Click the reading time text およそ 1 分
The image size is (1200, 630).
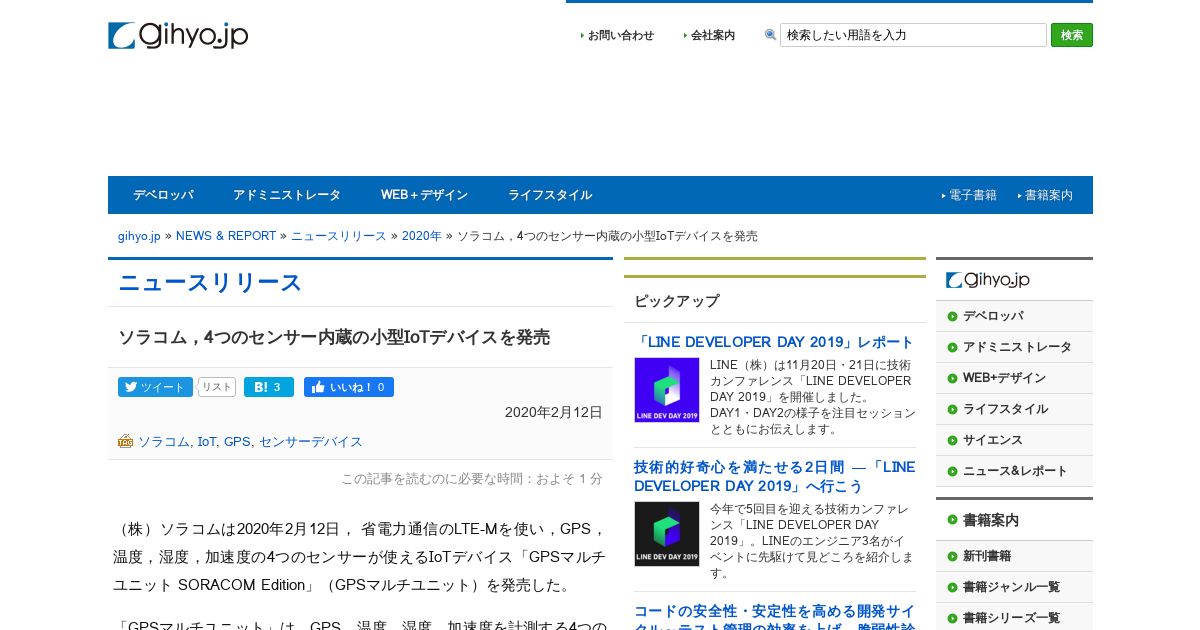pyautogui.click(x=569, y=479)
